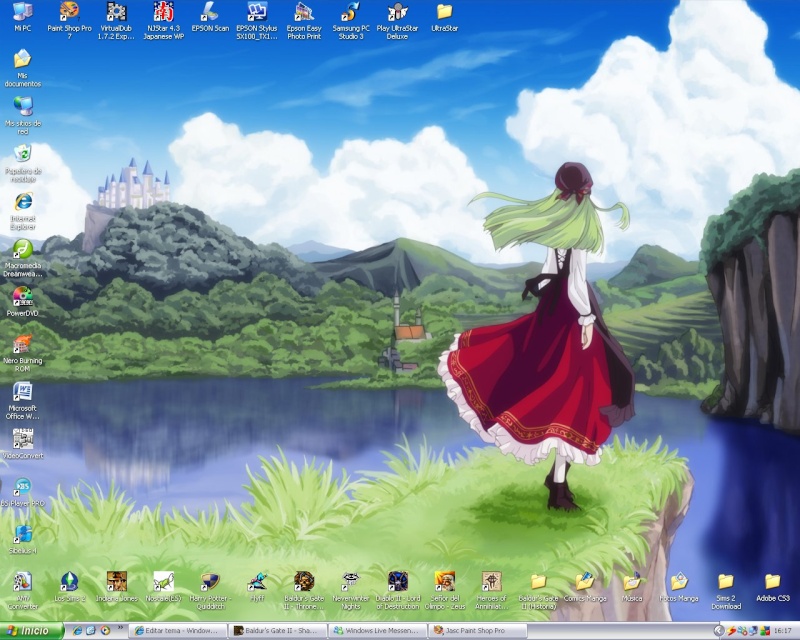
Task: Select the Baldur's Gate II (Historia) folder
Action: [x=538, y=591]
